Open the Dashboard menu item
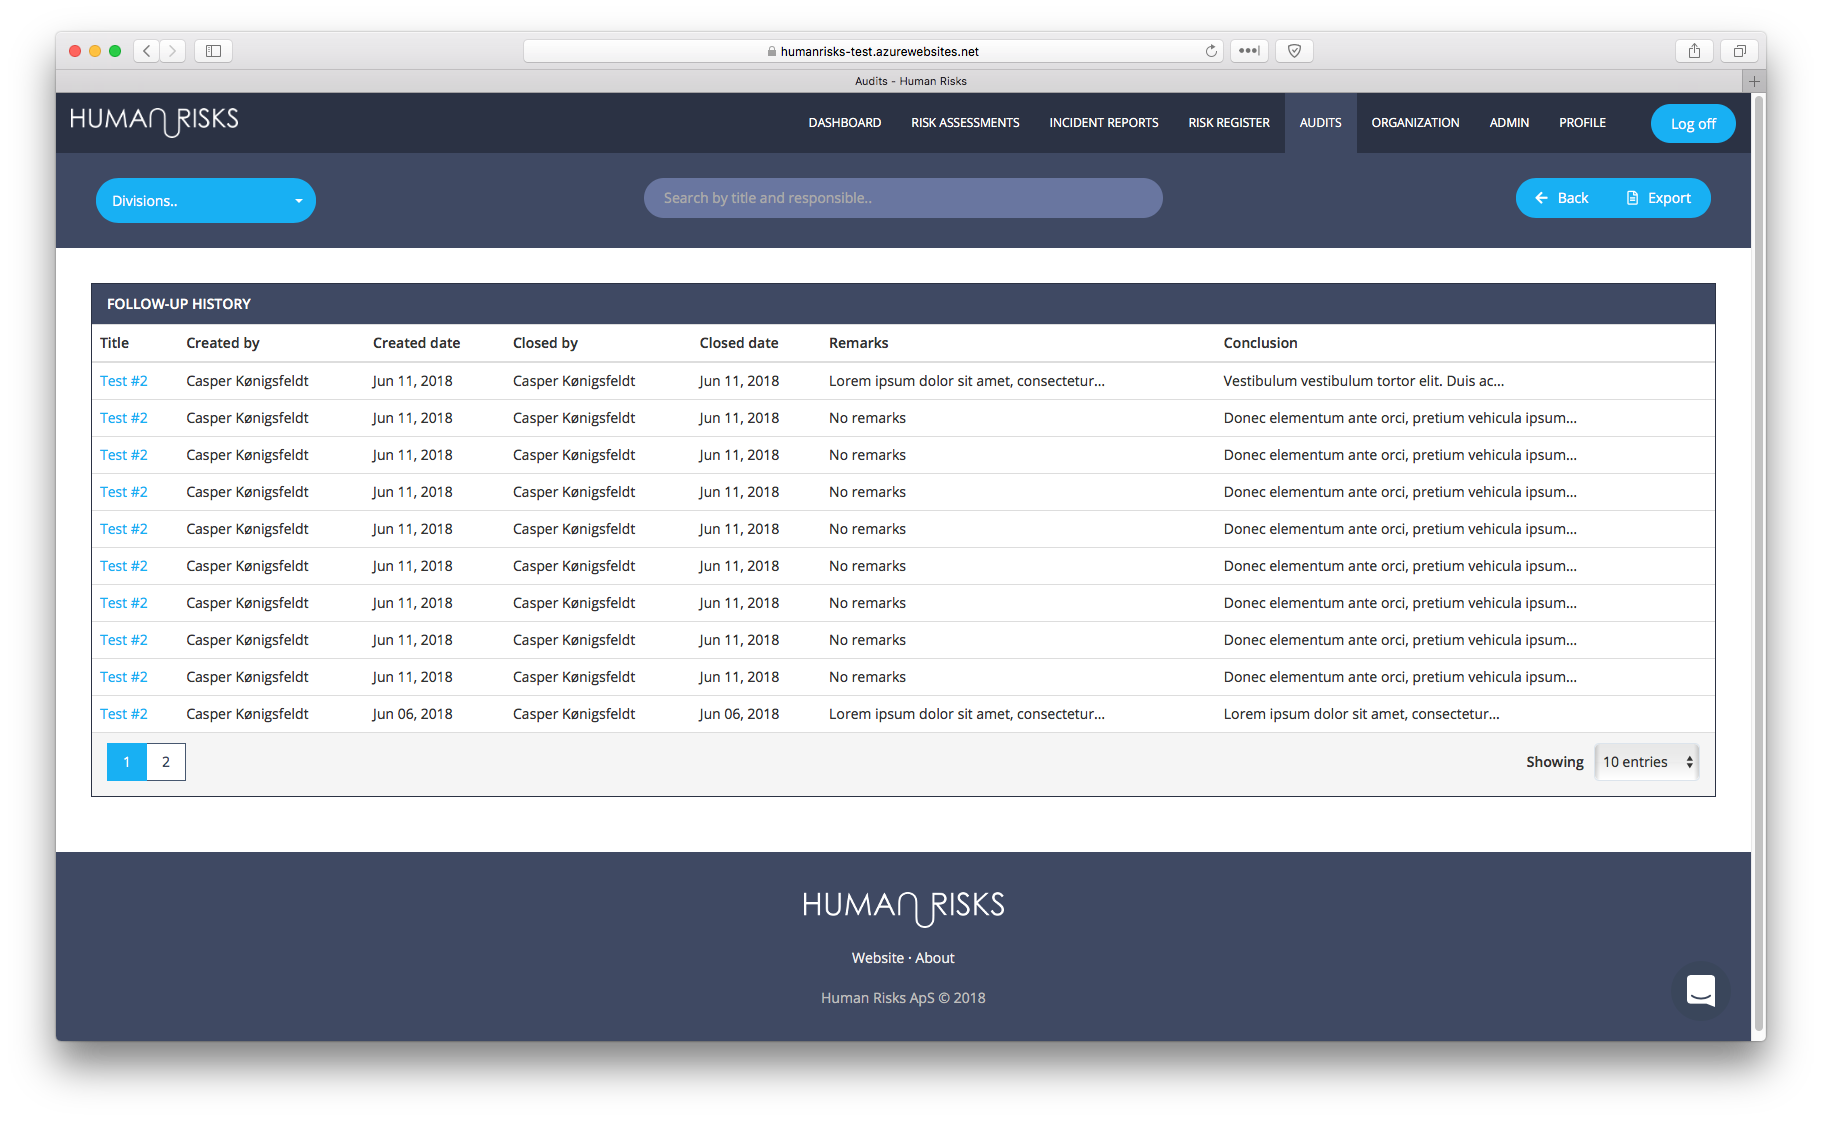 tap(844, 123)
